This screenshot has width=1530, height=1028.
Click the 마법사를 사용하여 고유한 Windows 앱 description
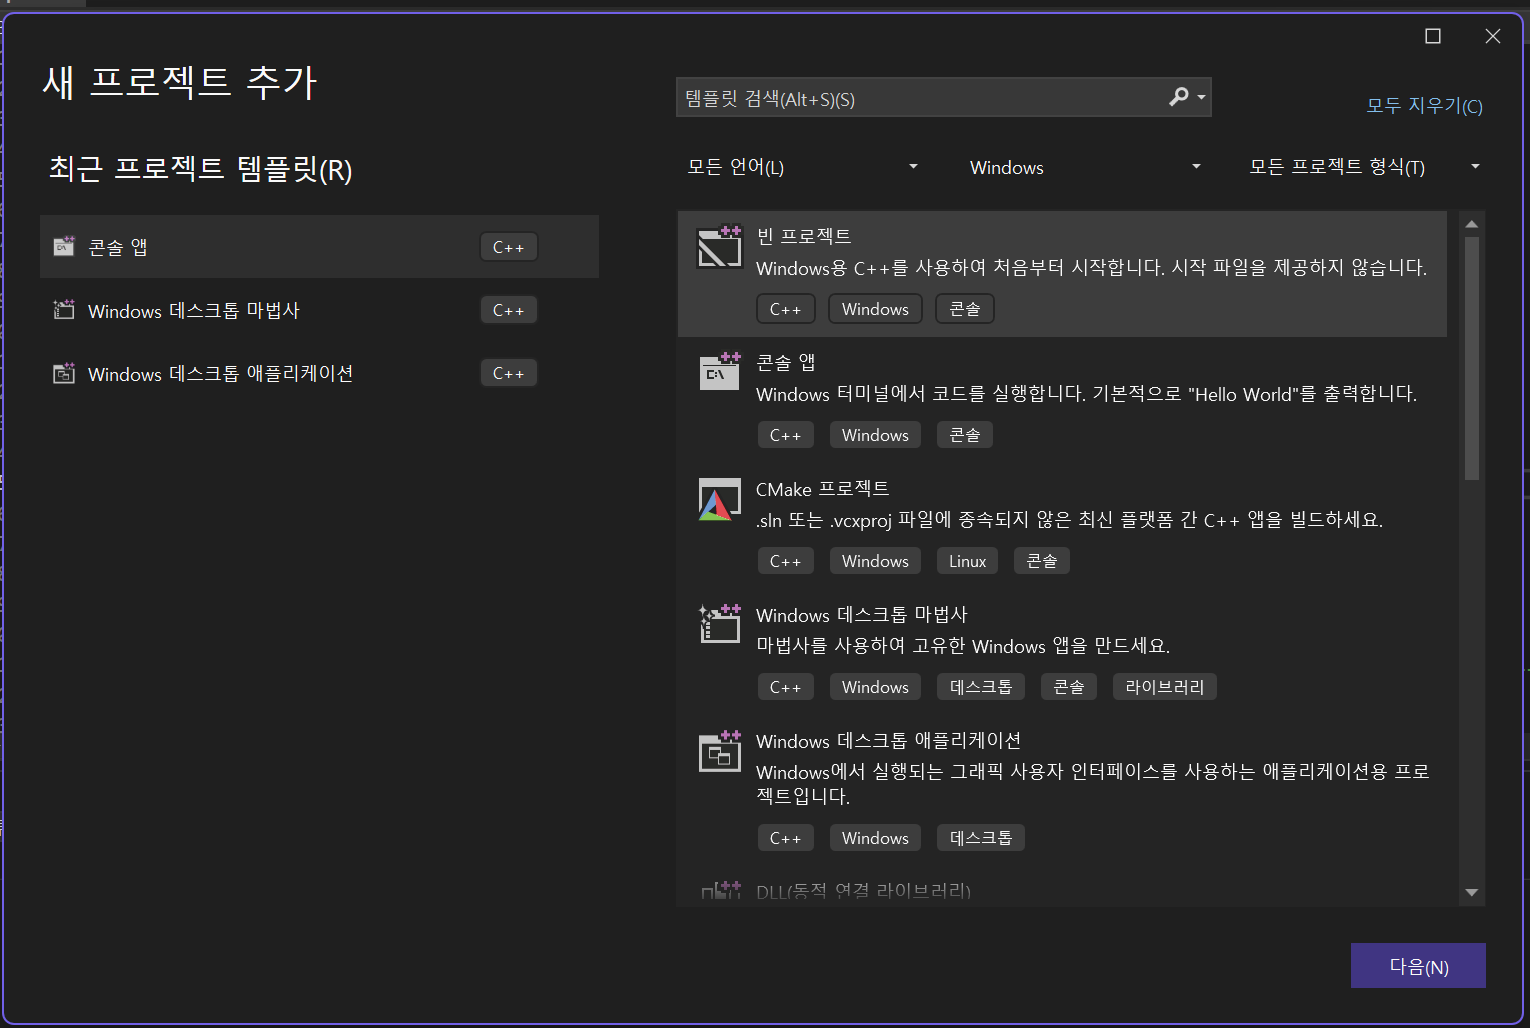tap(963, 646)
